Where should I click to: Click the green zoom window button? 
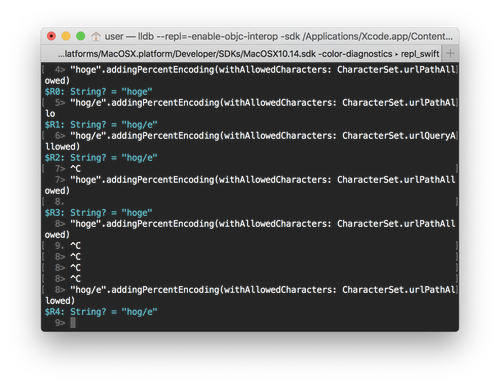click(81, 36)
